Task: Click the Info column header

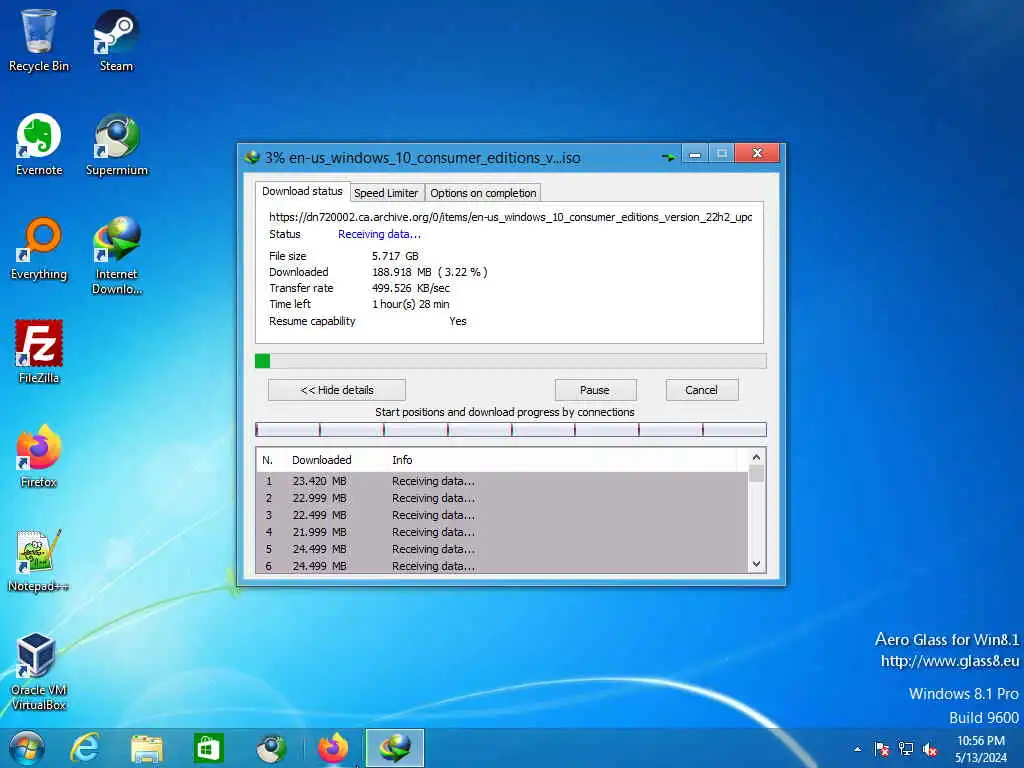Action: point(402,460)
